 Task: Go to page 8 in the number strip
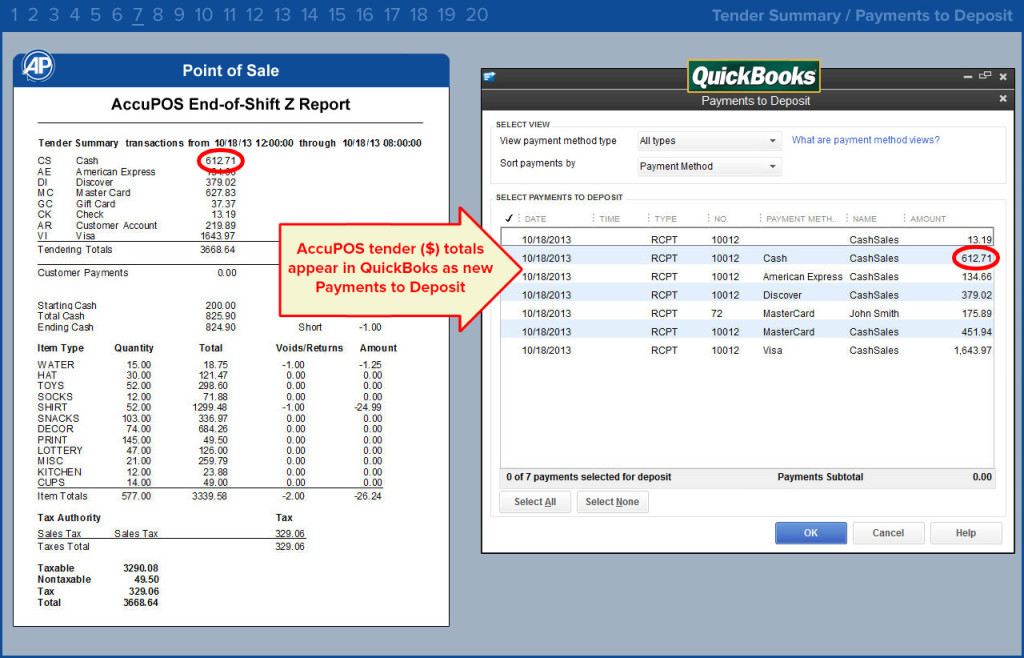(157, 14)
